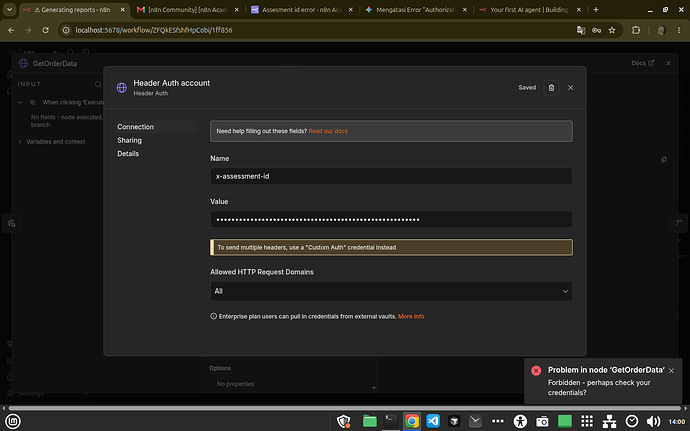Go back in browser history

tap(11, 30)
